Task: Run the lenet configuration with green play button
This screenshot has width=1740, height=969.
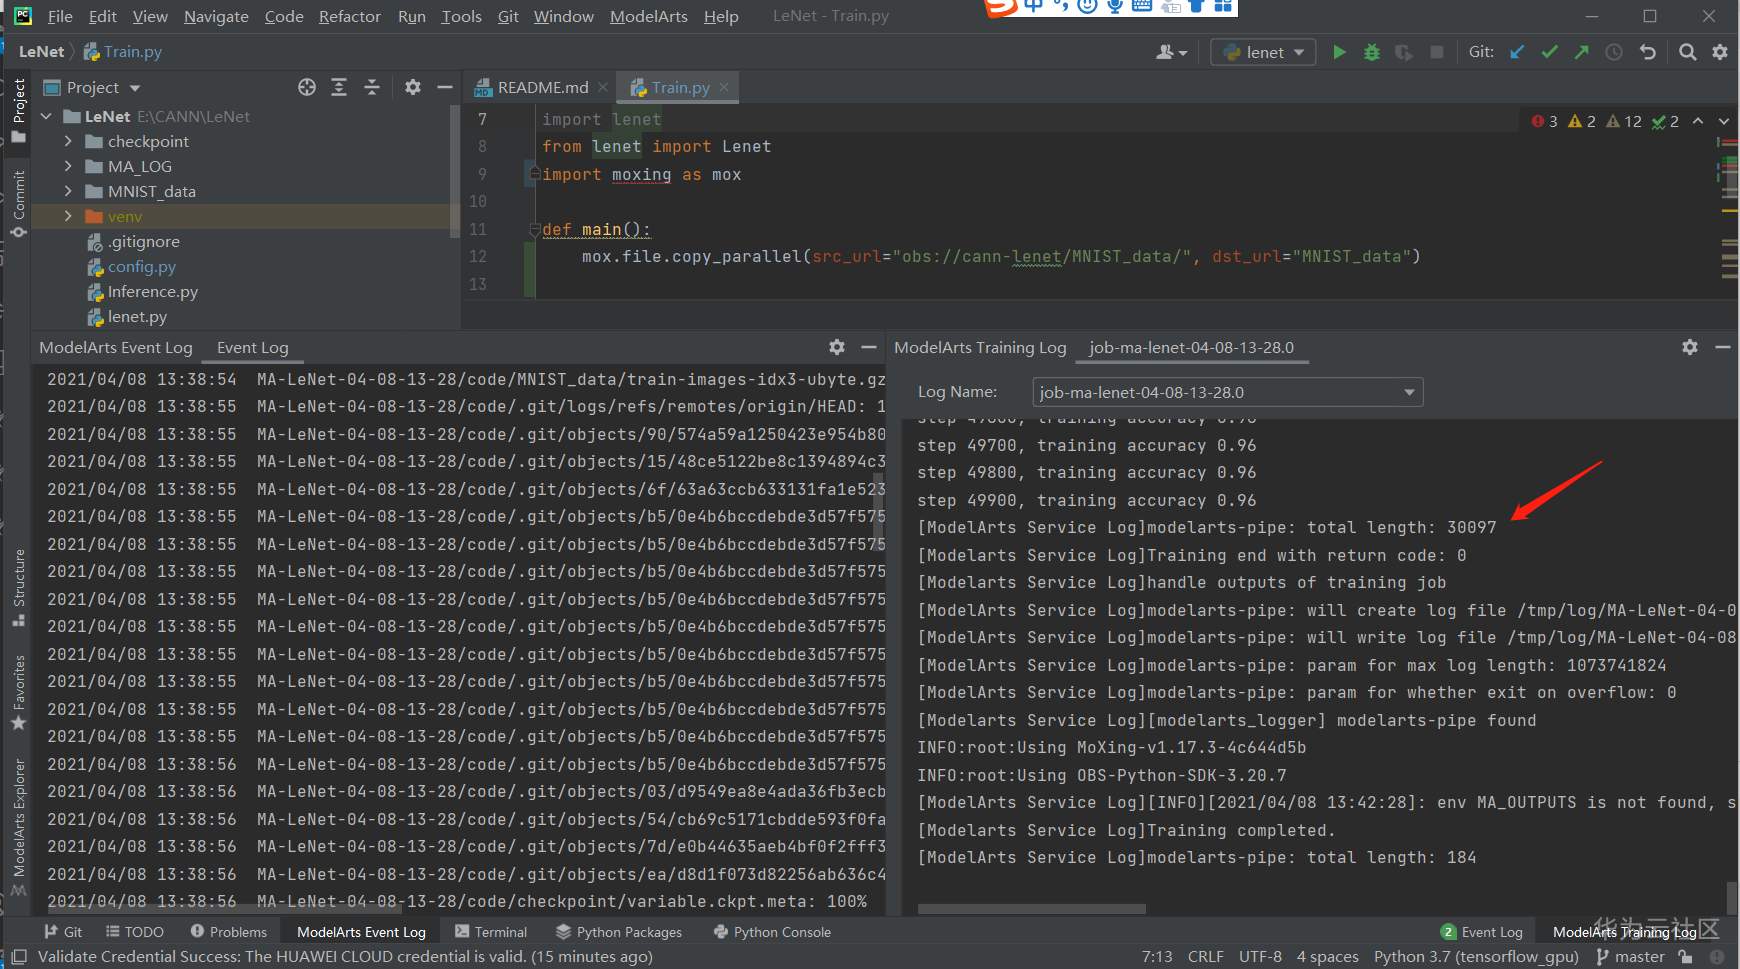Action: tap(1339, 52)
